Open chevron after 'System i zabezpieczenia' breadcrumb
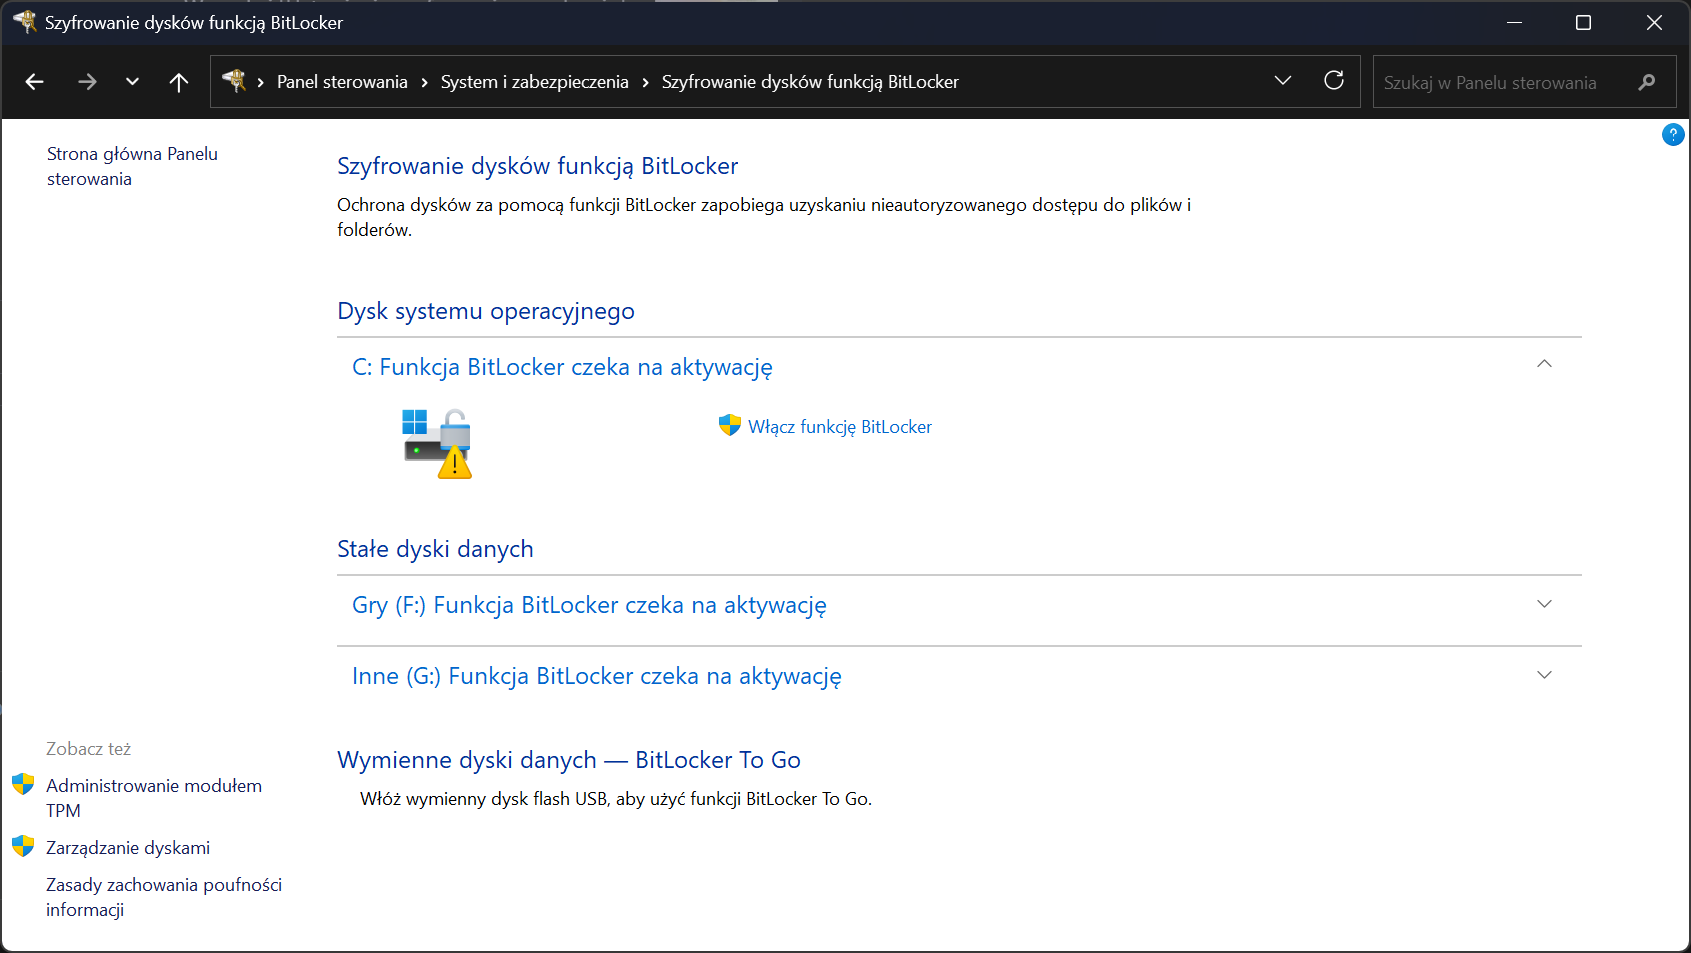 coord(646,82)
